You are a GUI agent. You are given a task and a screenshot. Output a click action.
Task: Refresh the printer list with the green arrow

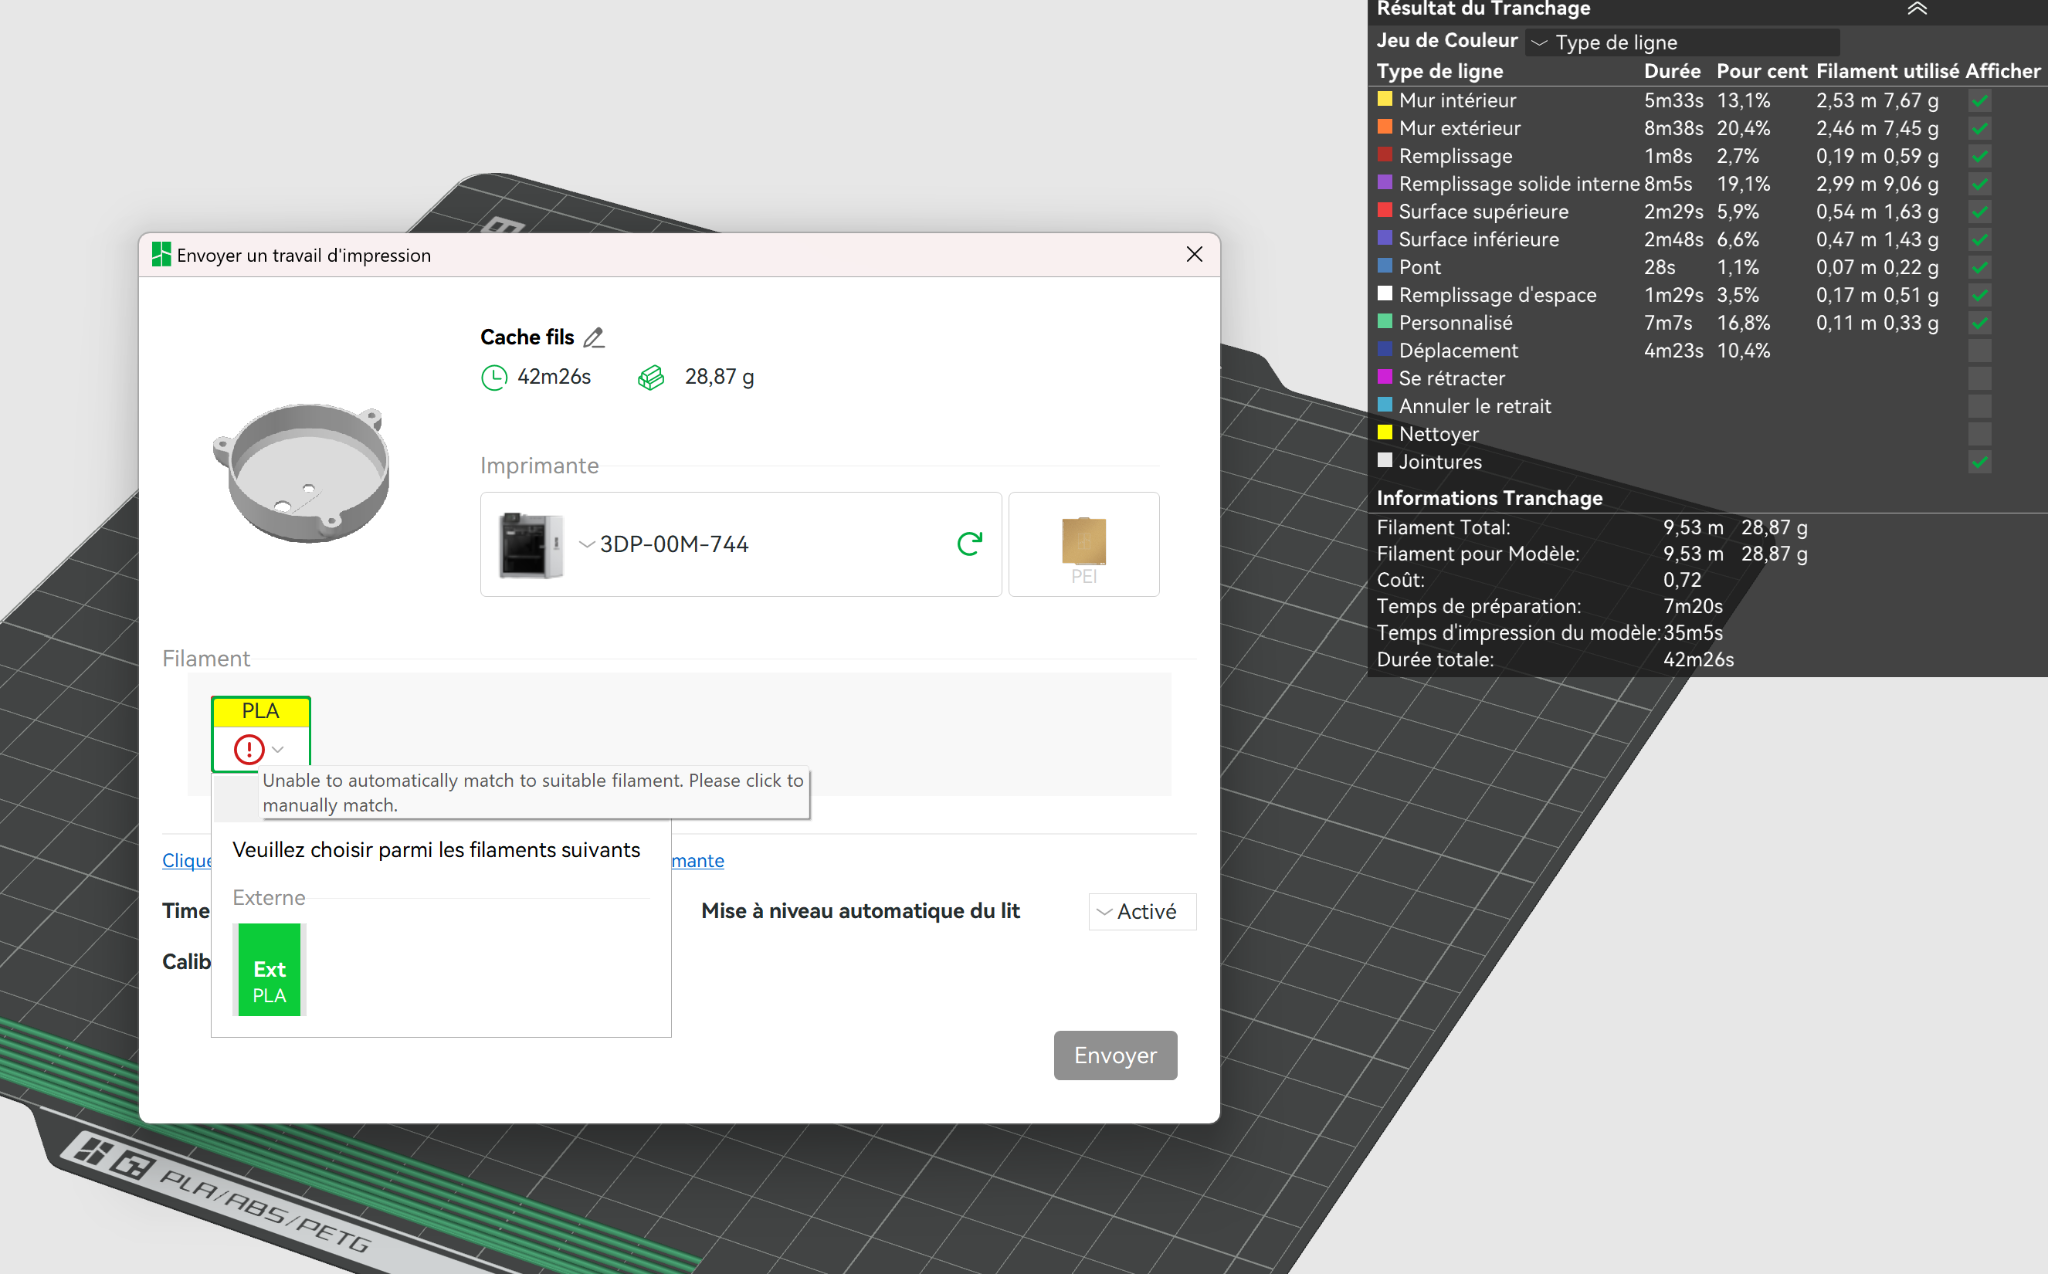(x=969, y=544)
